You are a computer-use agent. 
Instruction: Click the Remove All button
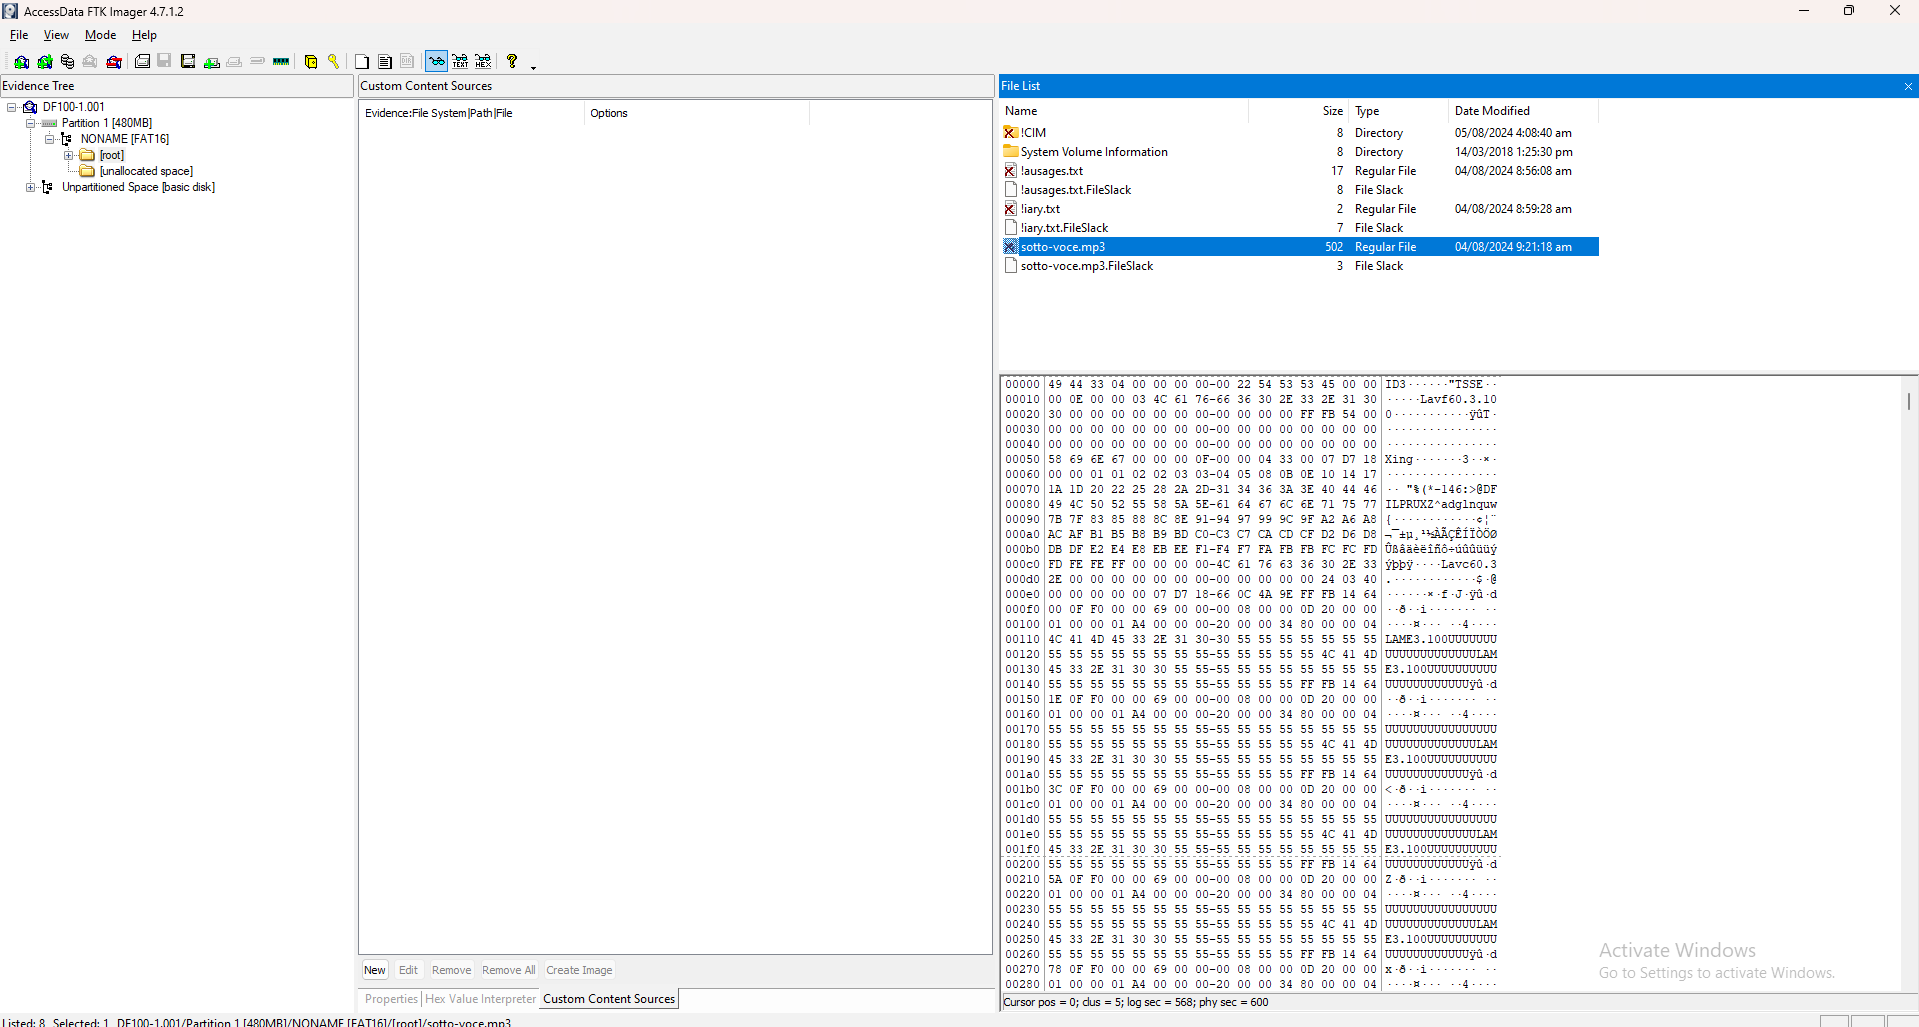tap(508, 970)
